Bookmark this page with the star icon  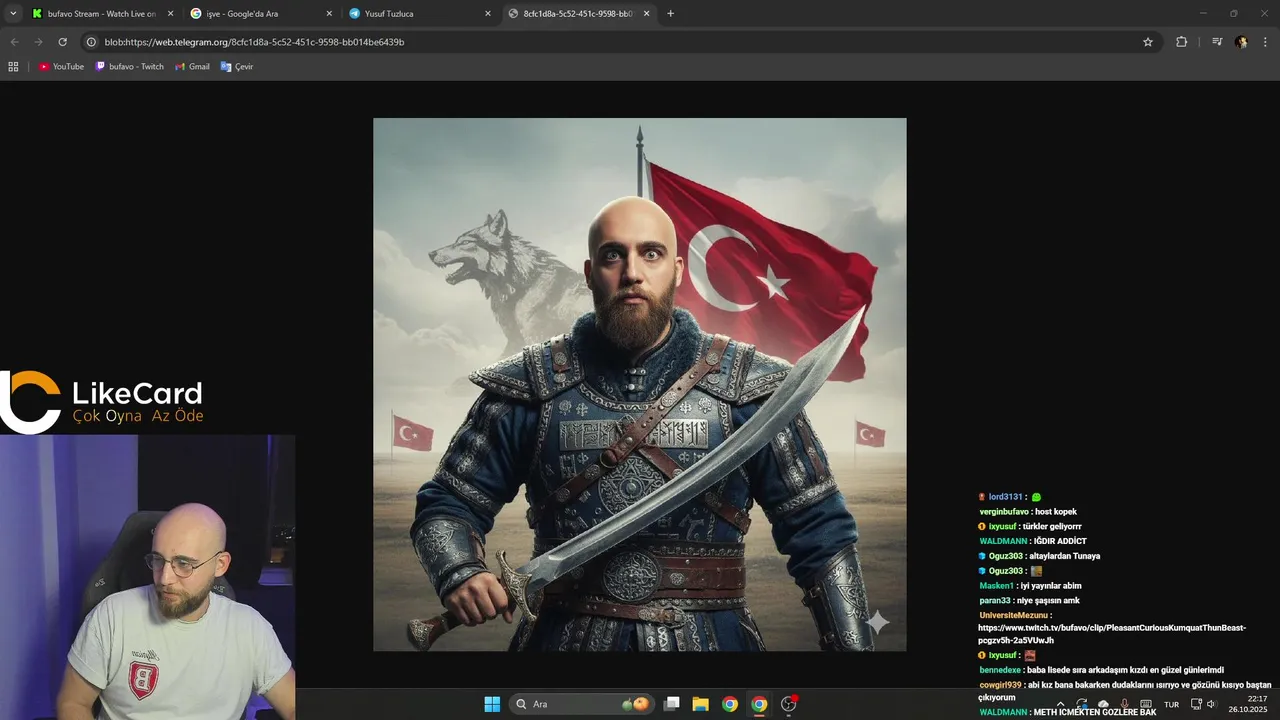click(1148, 42)
